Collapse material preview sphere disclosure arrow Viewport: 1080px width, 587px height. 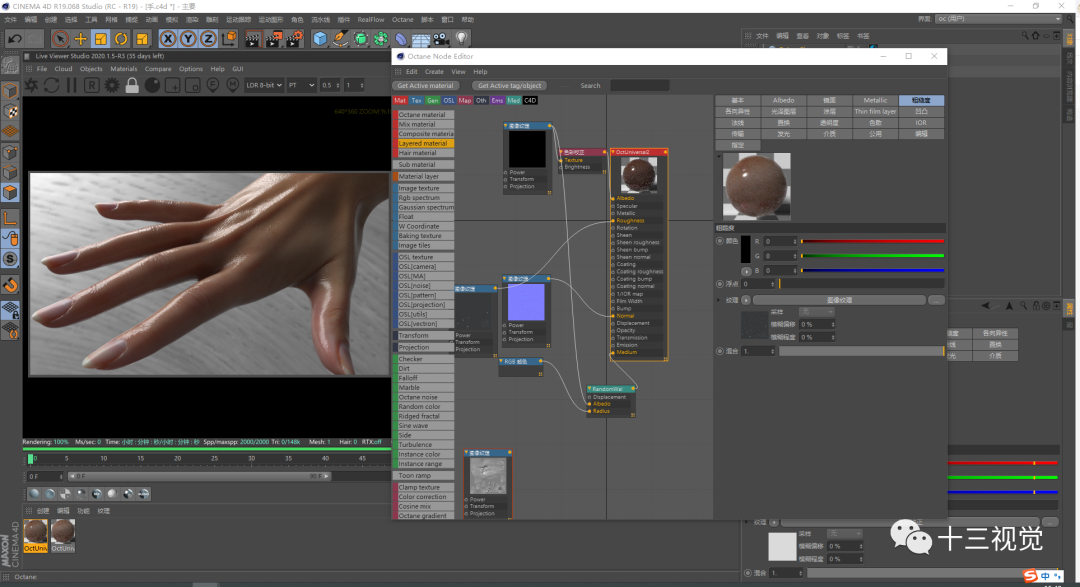coord(719,157)
